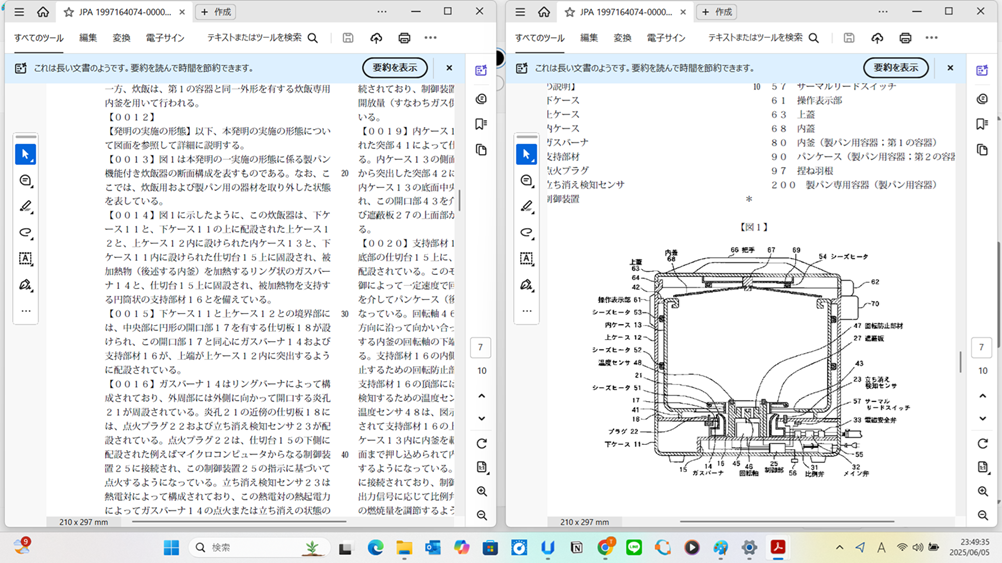Go to Home in left Acrobat window
1002x563 pixels.
[43, 12]
